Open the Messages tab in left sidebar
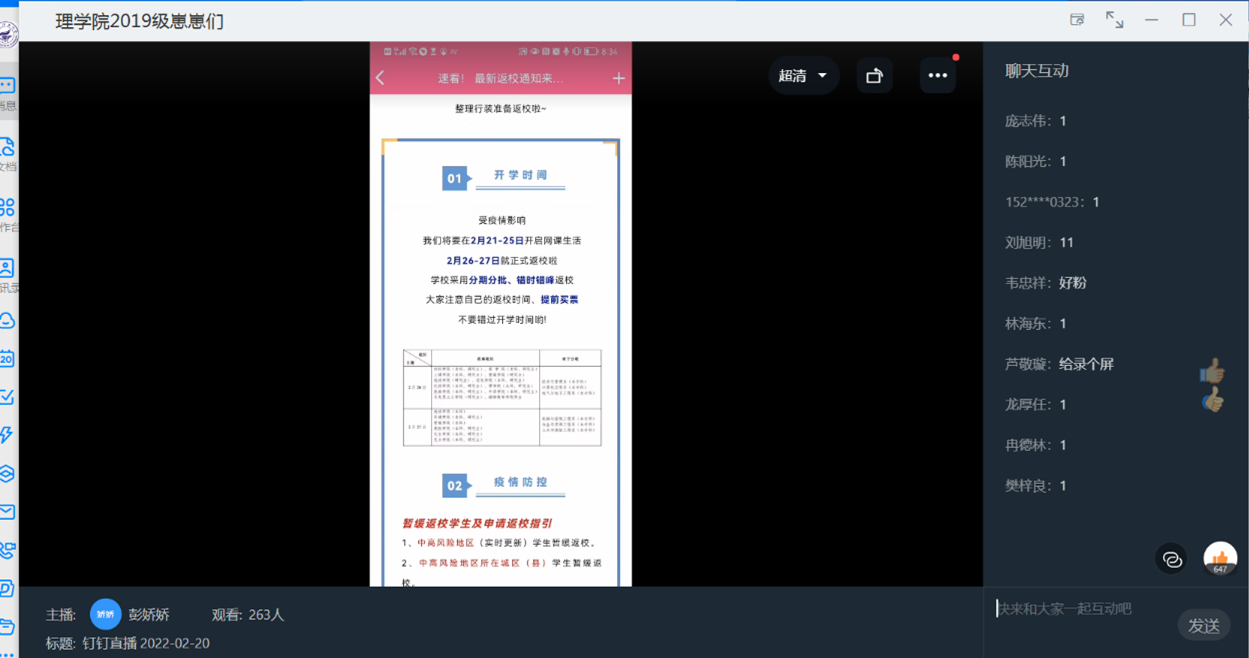The width and height of the screenshot is (1249, 658). pyautogui.click(x=7, y=90)
